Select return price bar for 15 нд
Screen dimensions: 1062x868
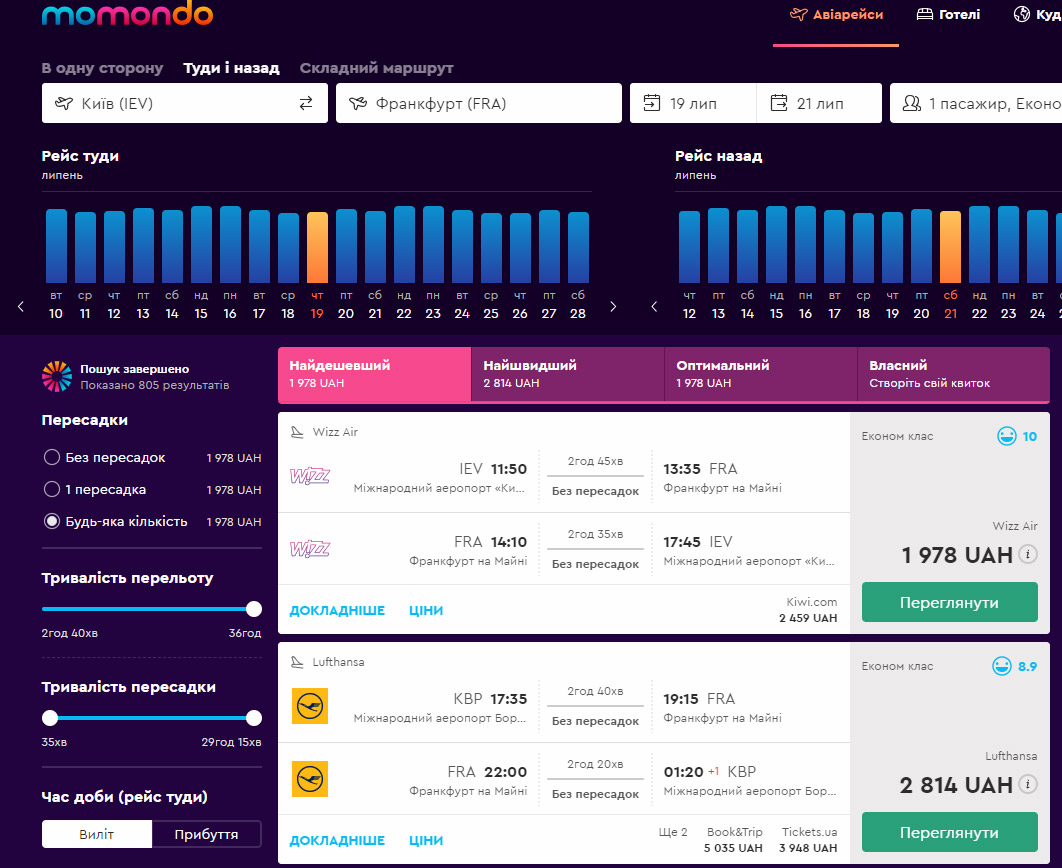pyautogui.click(x=776, y=244)
